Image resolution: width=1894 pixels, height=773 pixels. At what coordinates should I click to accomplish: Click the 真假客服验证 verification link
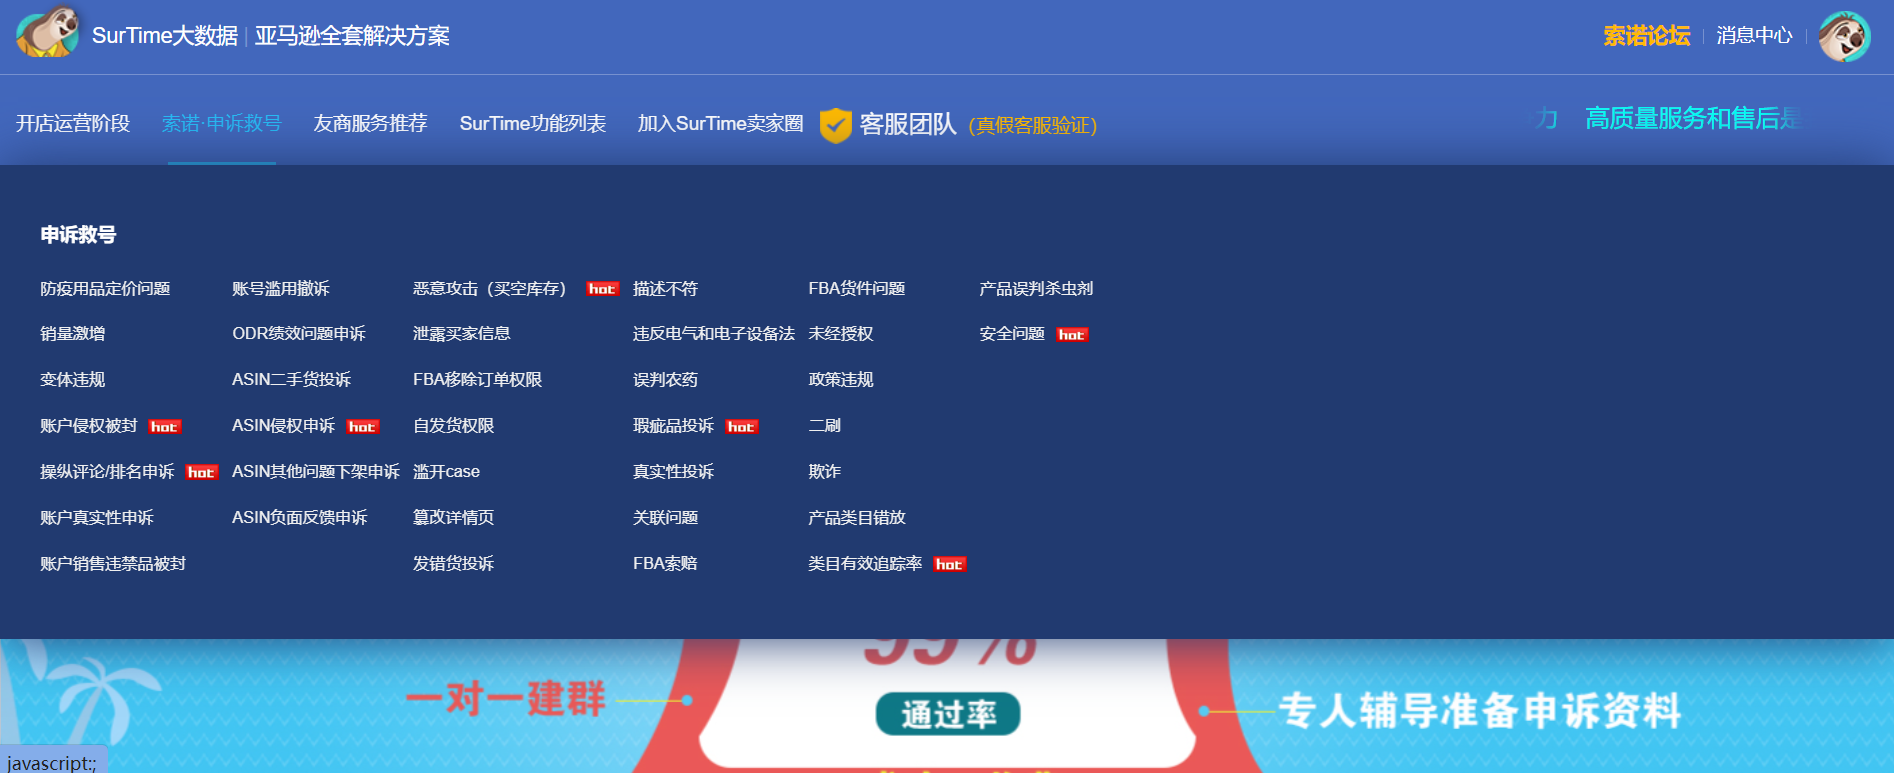(1033, 125)
